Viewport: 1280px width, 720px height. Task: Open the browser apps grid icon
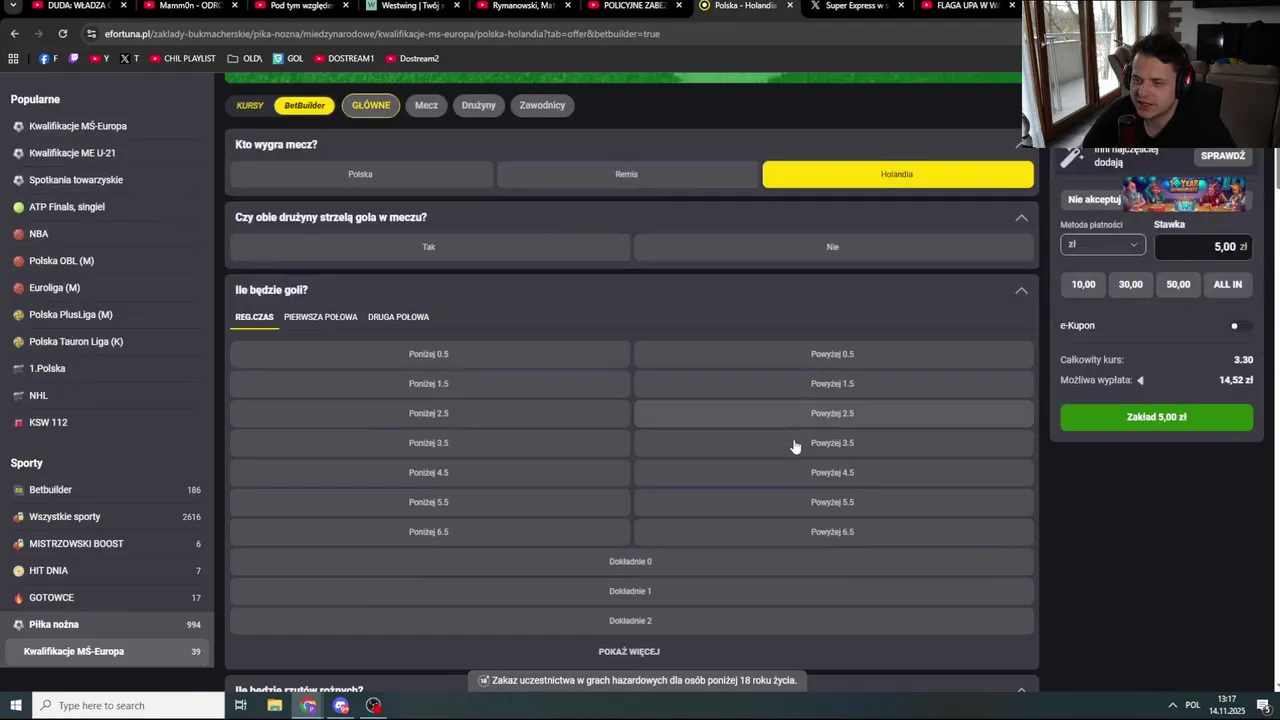pyautogui.click(x=13, y=59)
